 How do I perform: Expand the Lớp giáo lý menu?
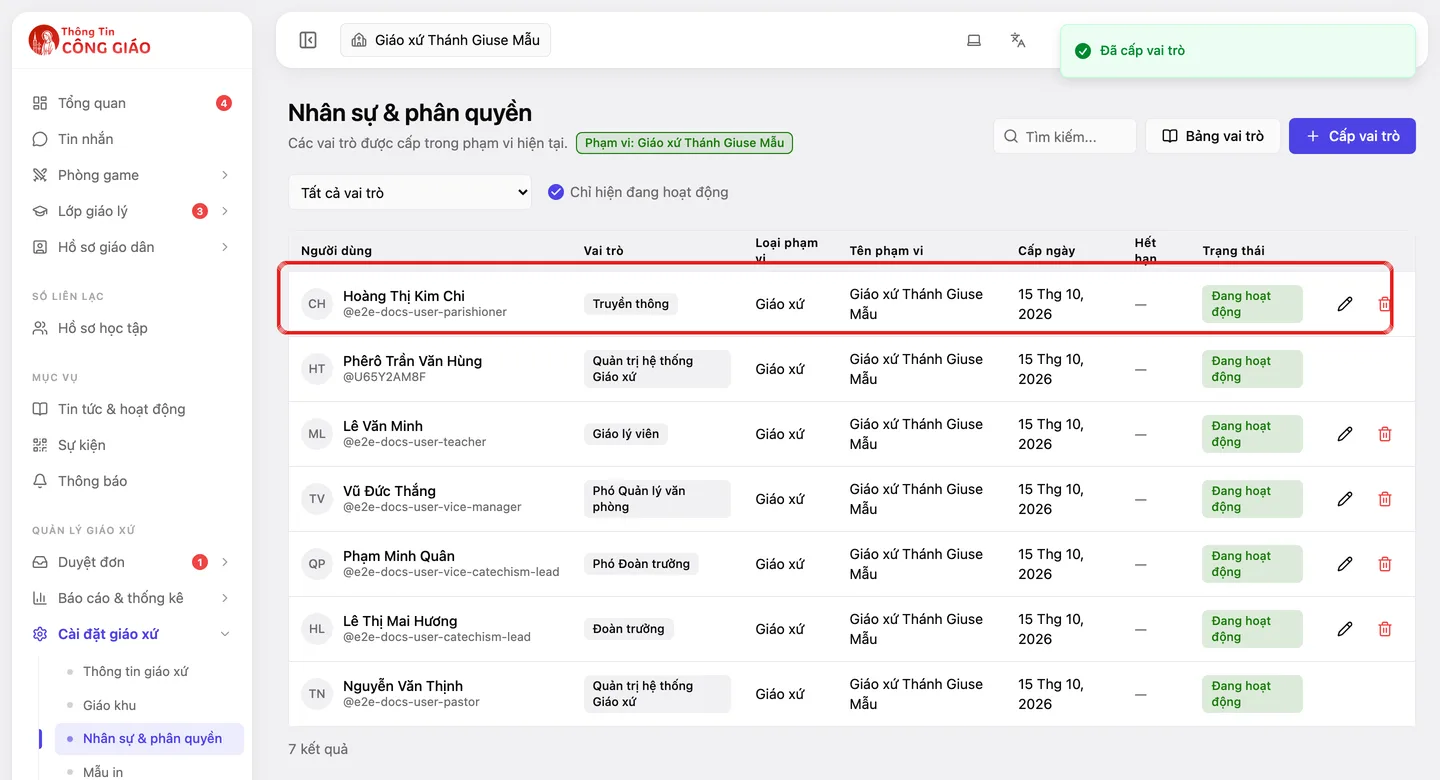pos(132,211)
